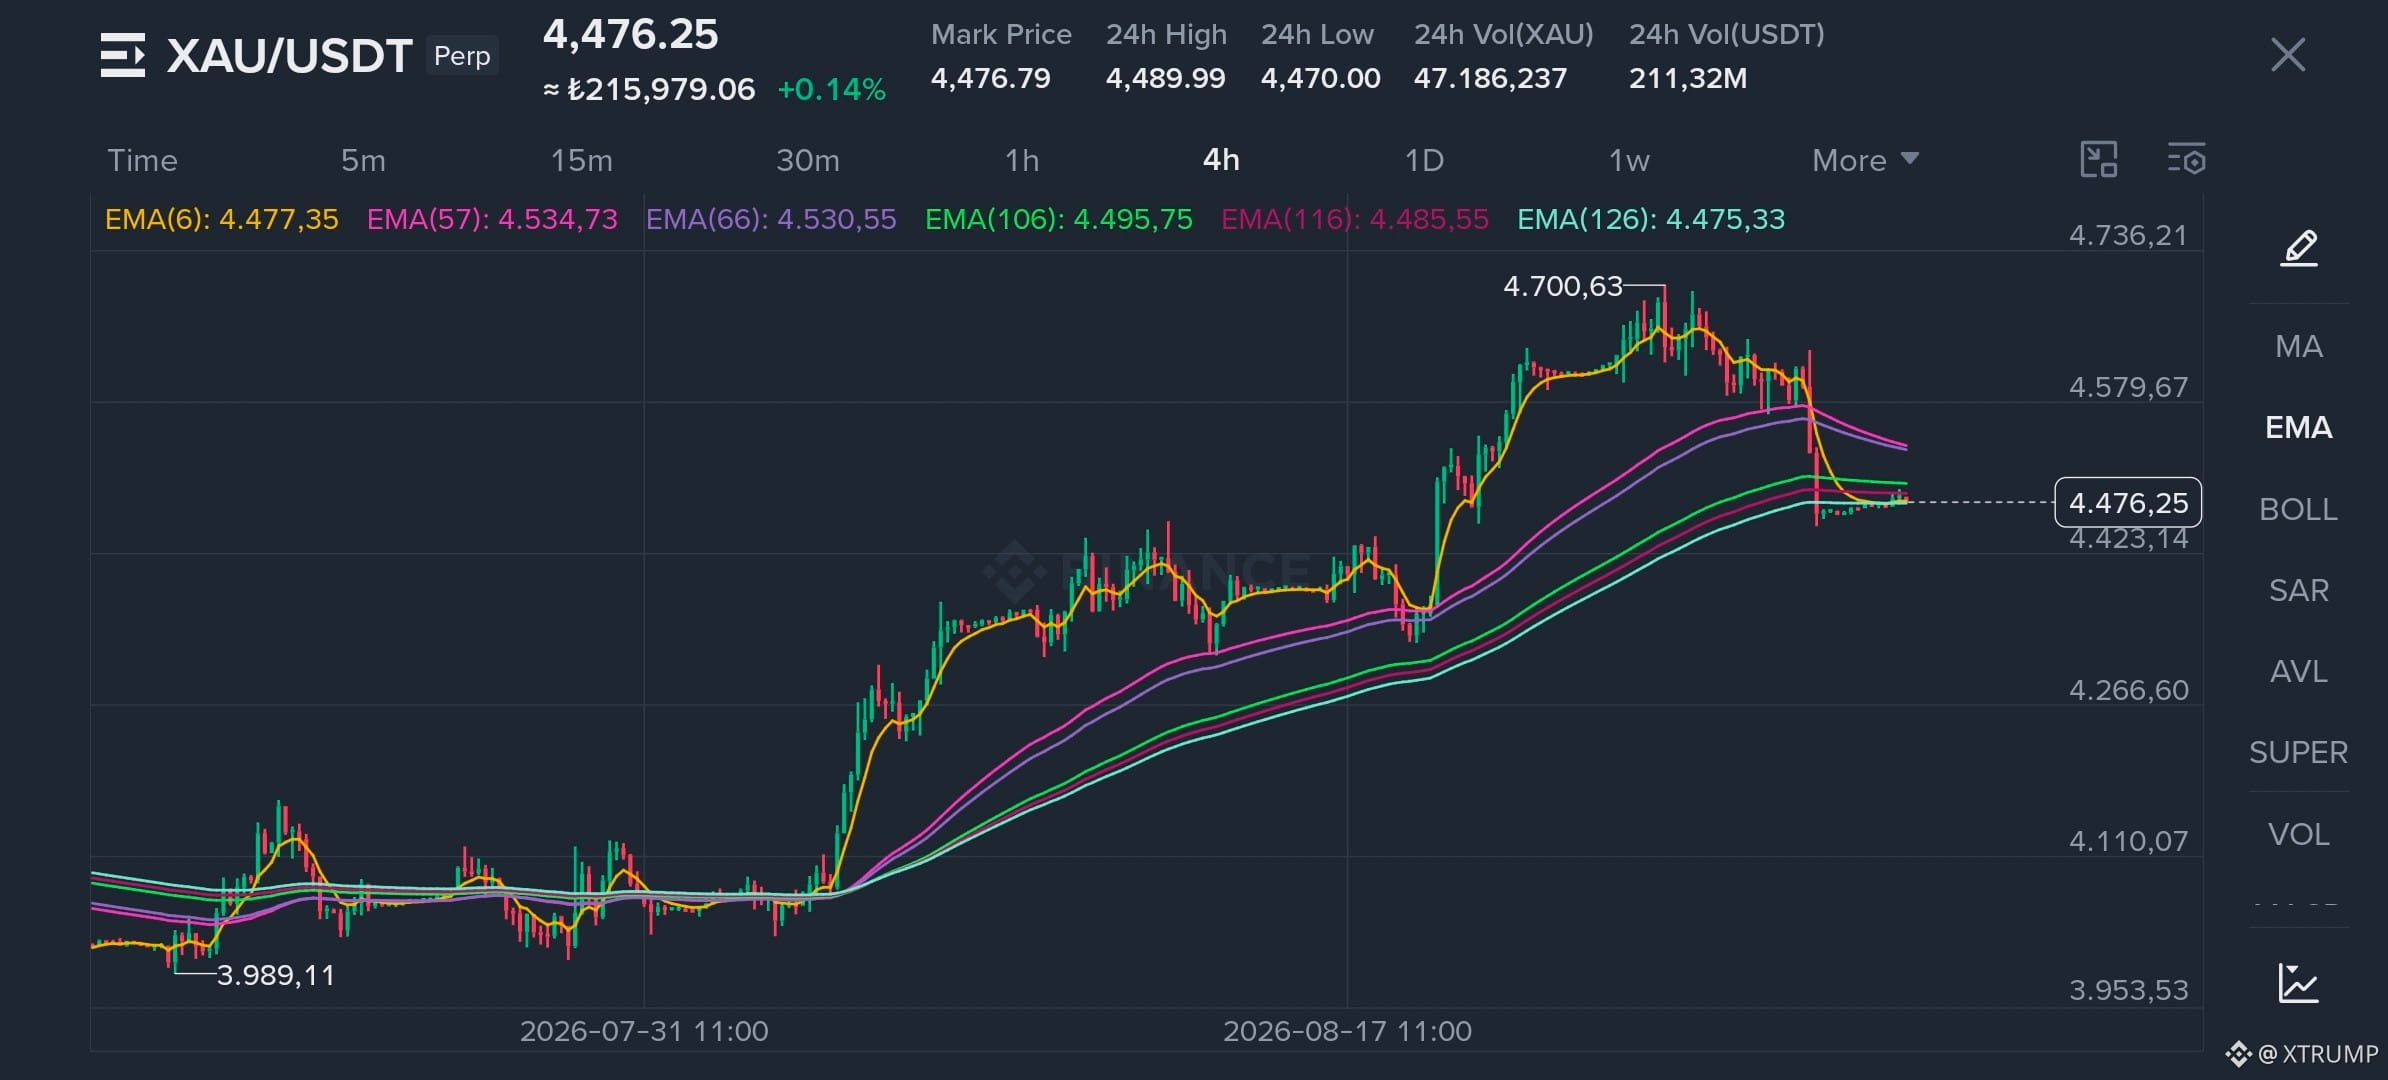Click the current price label 4.476,25 on axis
The width and height of the screenshot is (2388, 1080).
click(2128, 502)
